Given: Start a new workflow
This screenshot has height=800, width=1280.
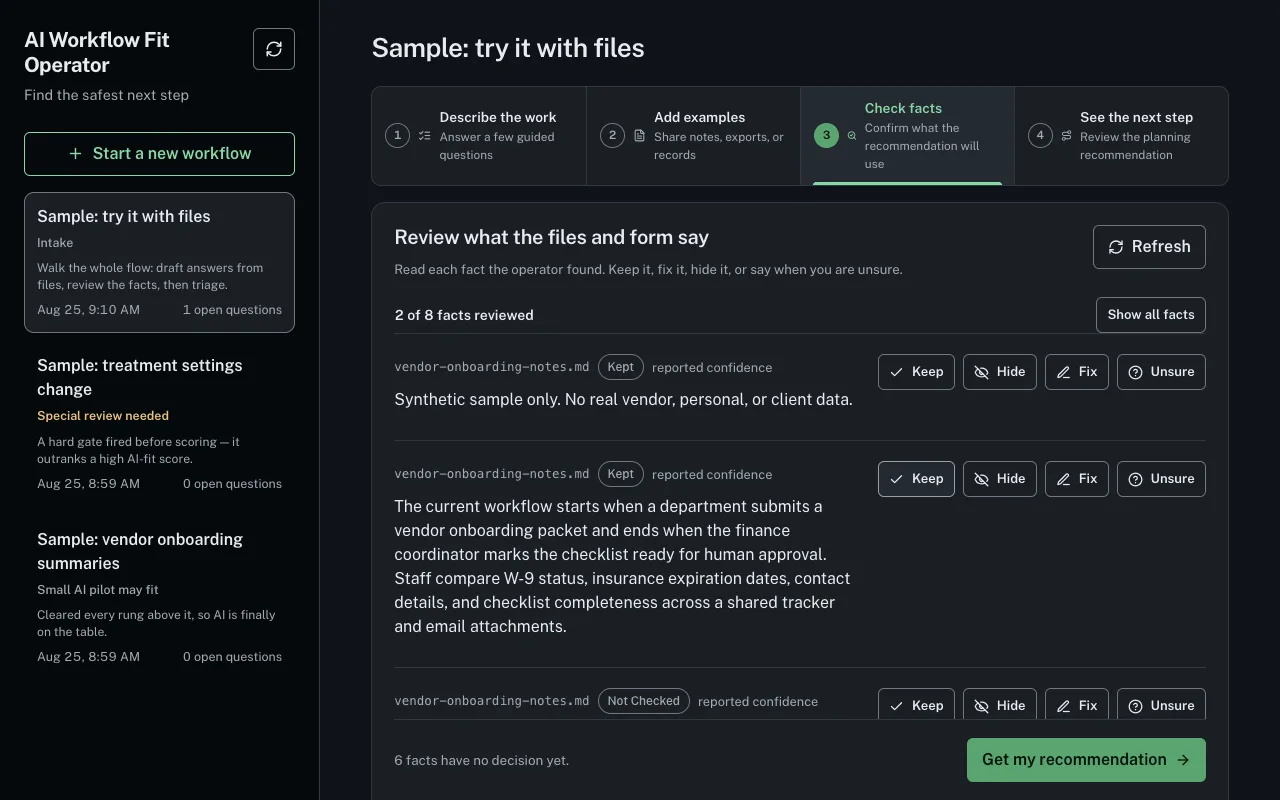Looking at the screenshot, I should 159,154.
